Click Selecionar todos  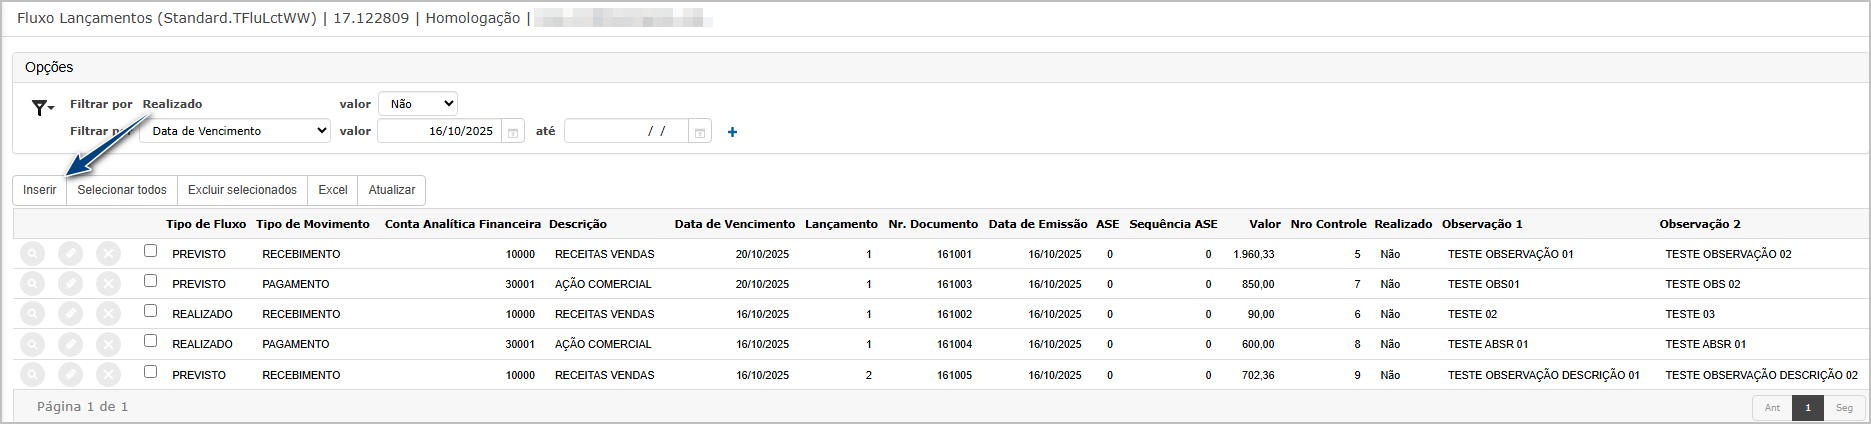[122, 190]
